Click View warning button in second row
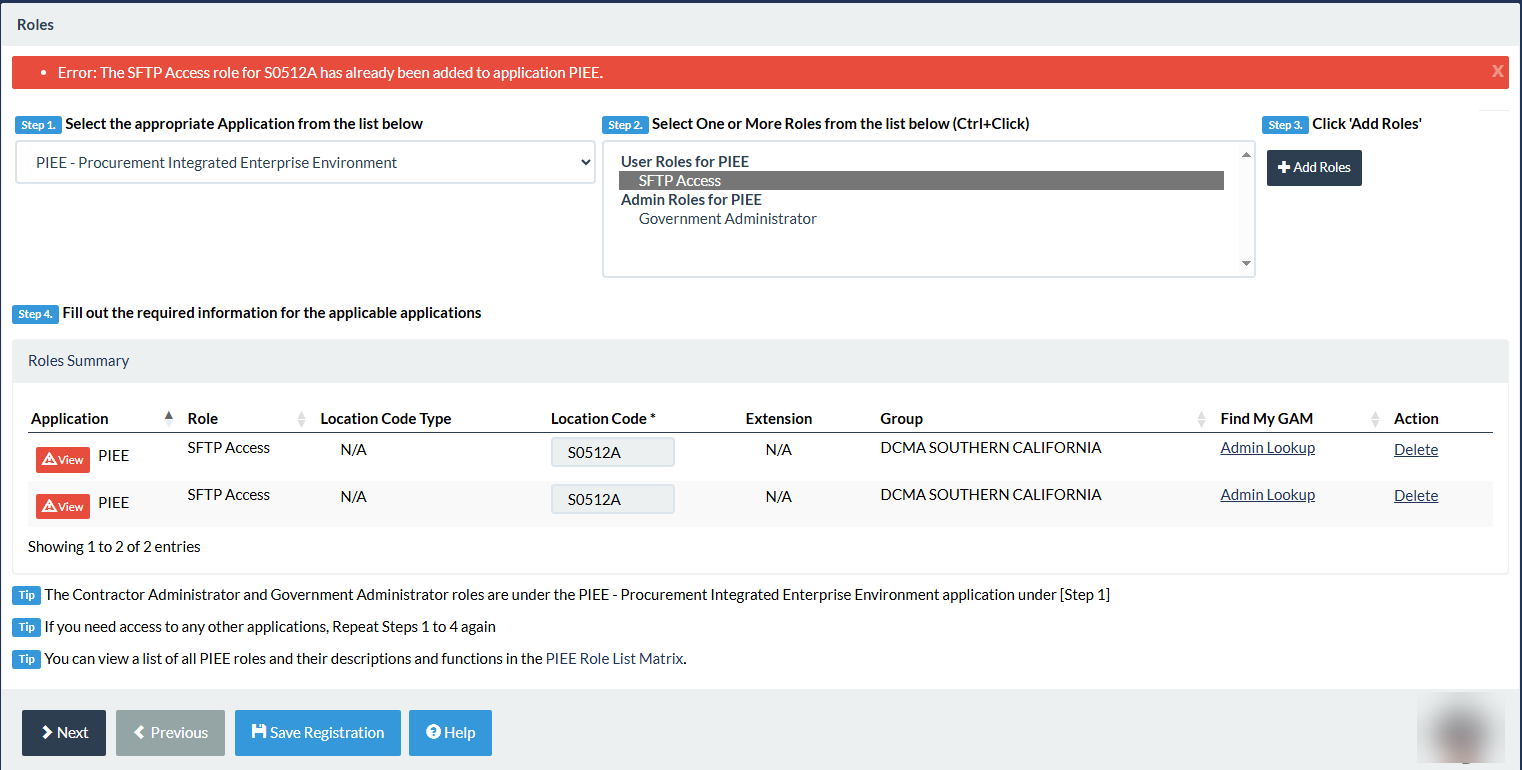 (63, 507)
